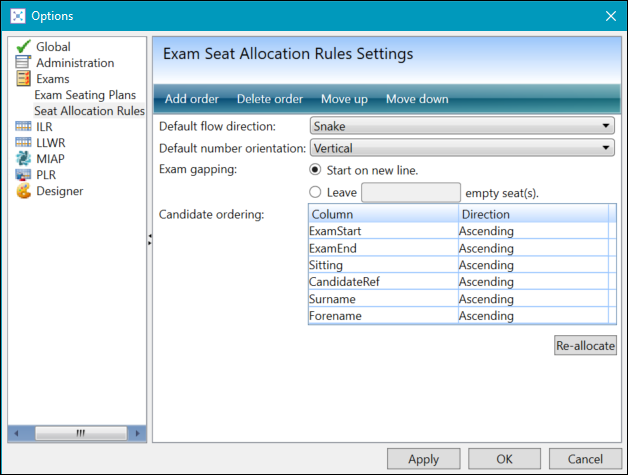Click Ascending direction for CandidateRef row
The height and width of the screenshot is (475, 628).
coord(533,282)
